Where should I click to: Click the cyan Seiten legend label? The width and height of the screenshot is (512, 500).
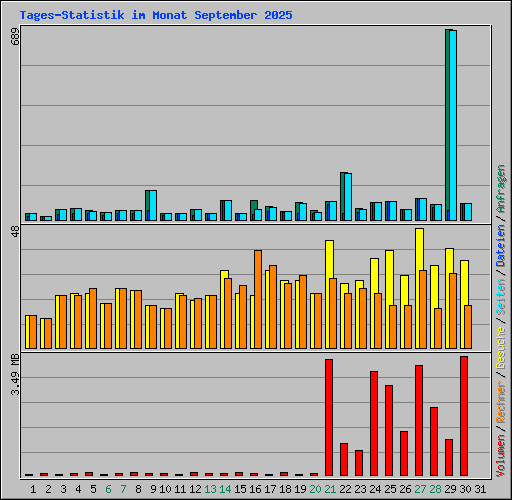coord(501,297)
